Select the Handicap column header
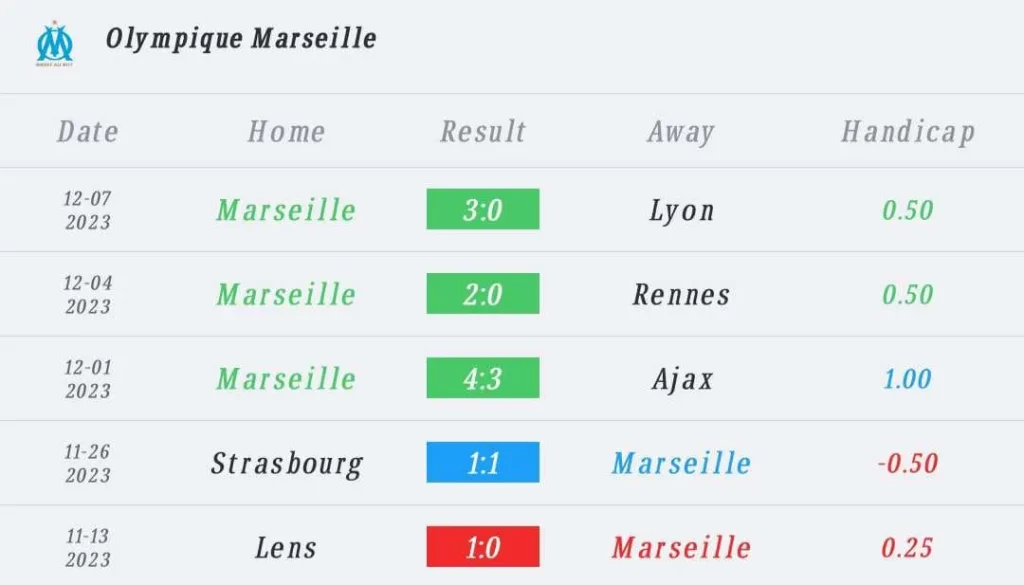The image size is (1024, 585). point(907,132)
